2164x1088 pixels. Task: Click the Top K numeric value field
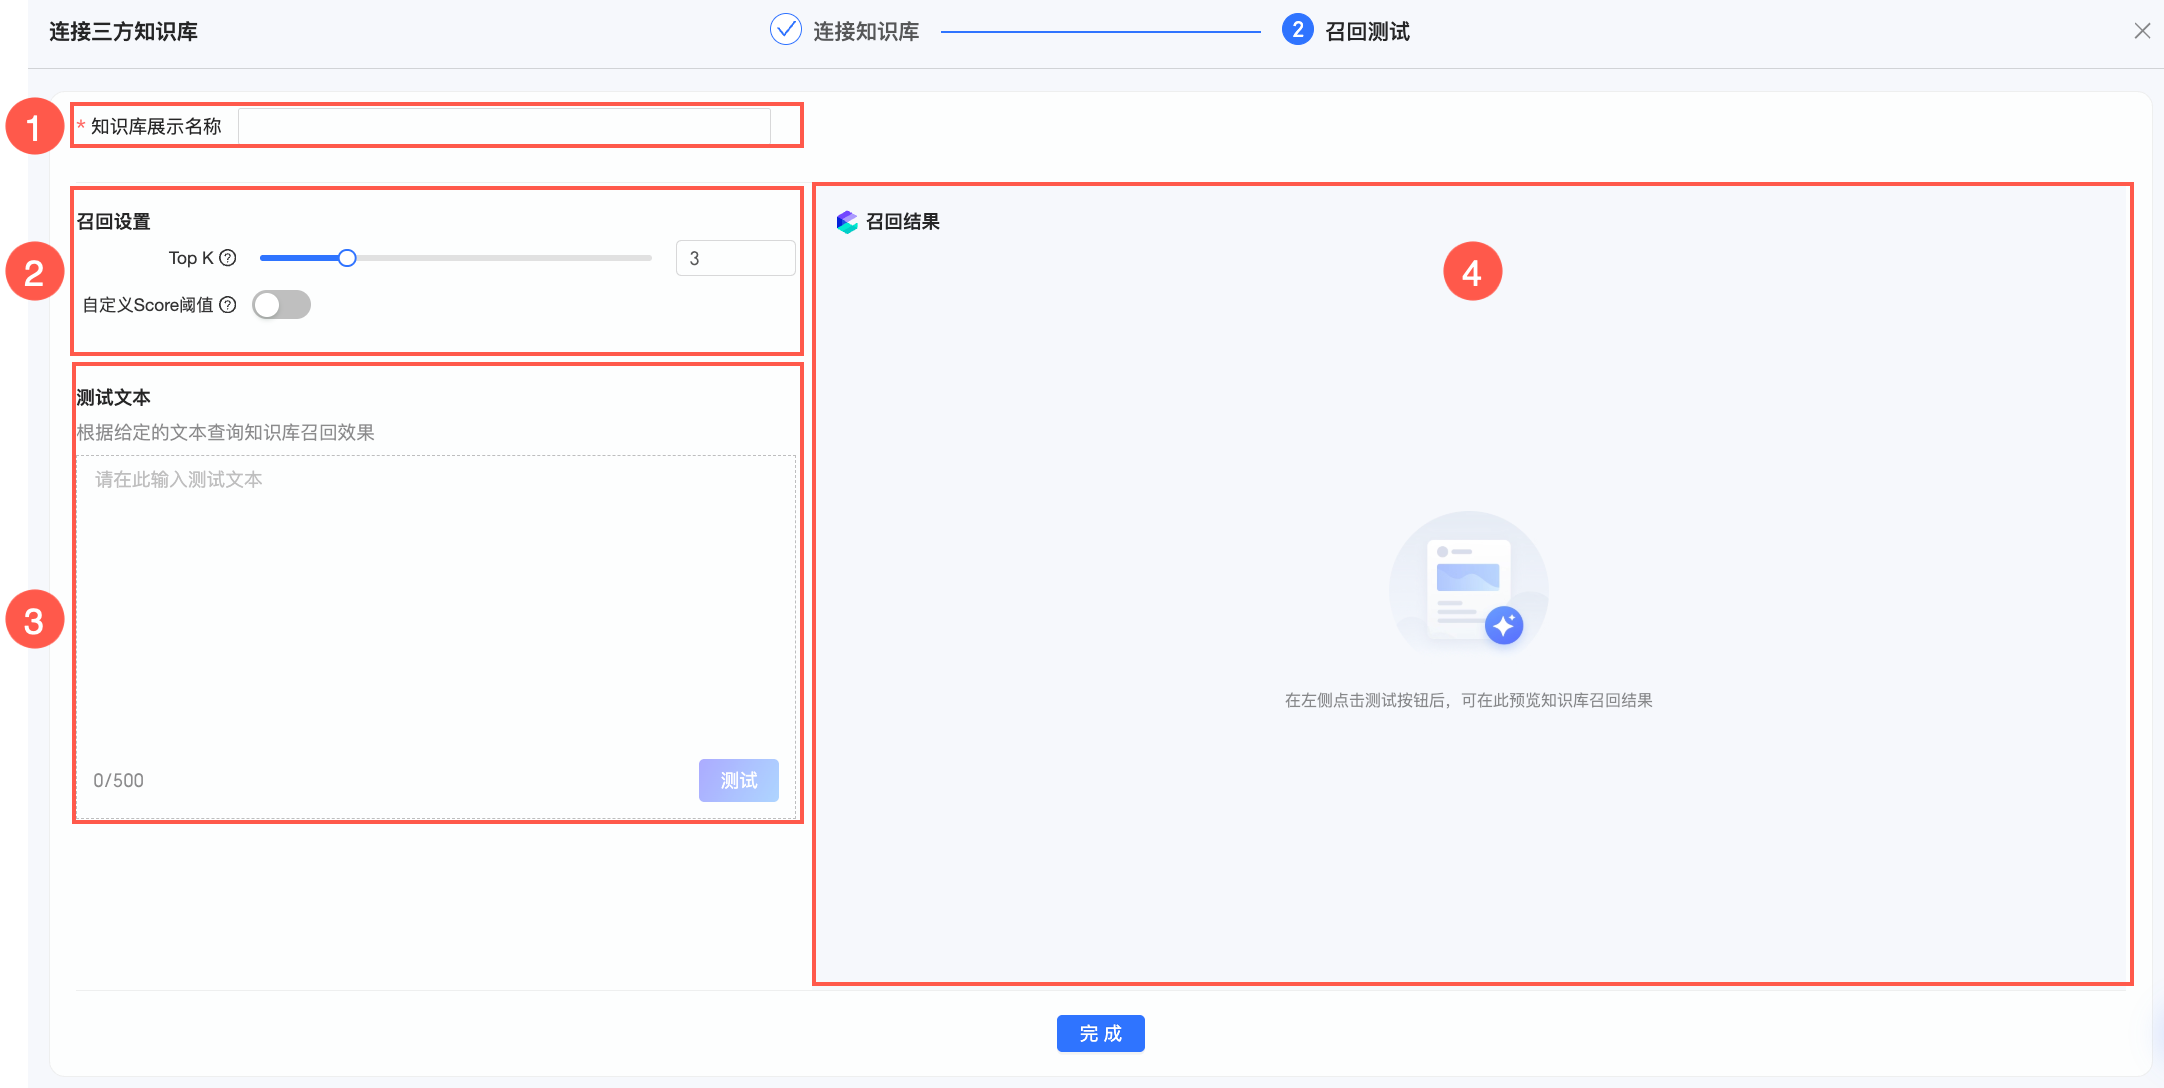(735, 258)
